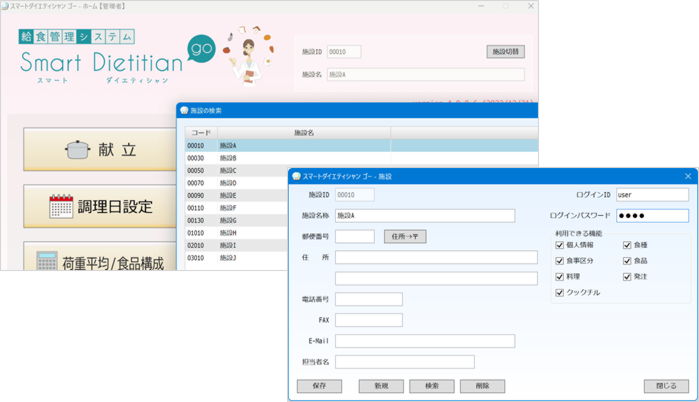The image size is (699, 402).
Task: Sort by the 施設名 column header in facility search
Action: point(304,133)
